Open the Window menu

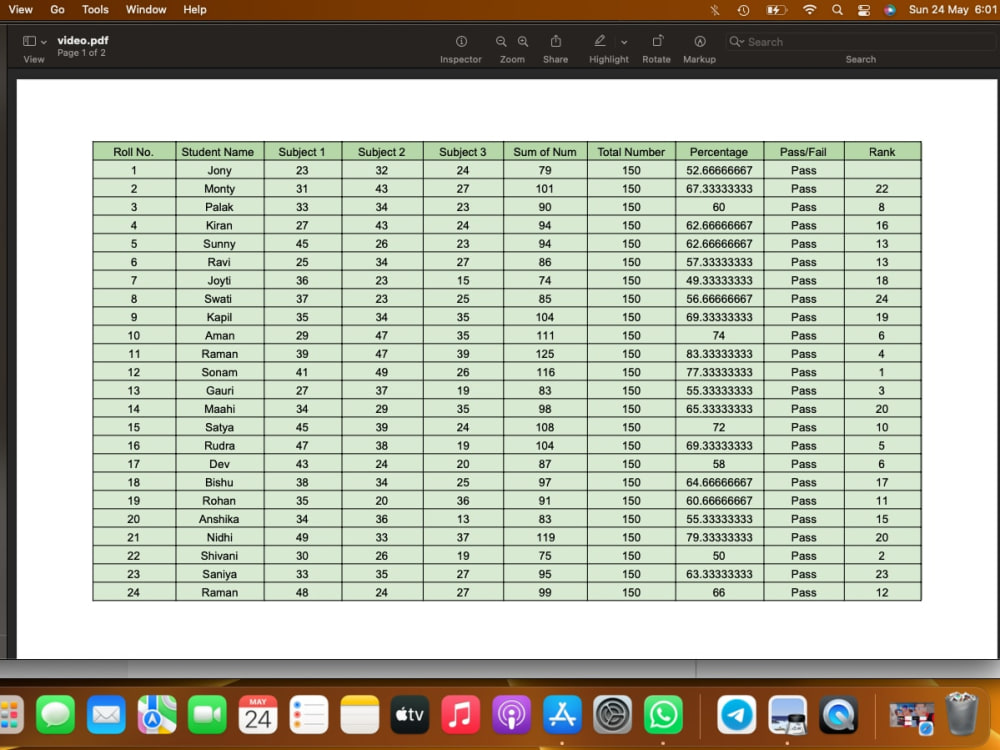146,10
